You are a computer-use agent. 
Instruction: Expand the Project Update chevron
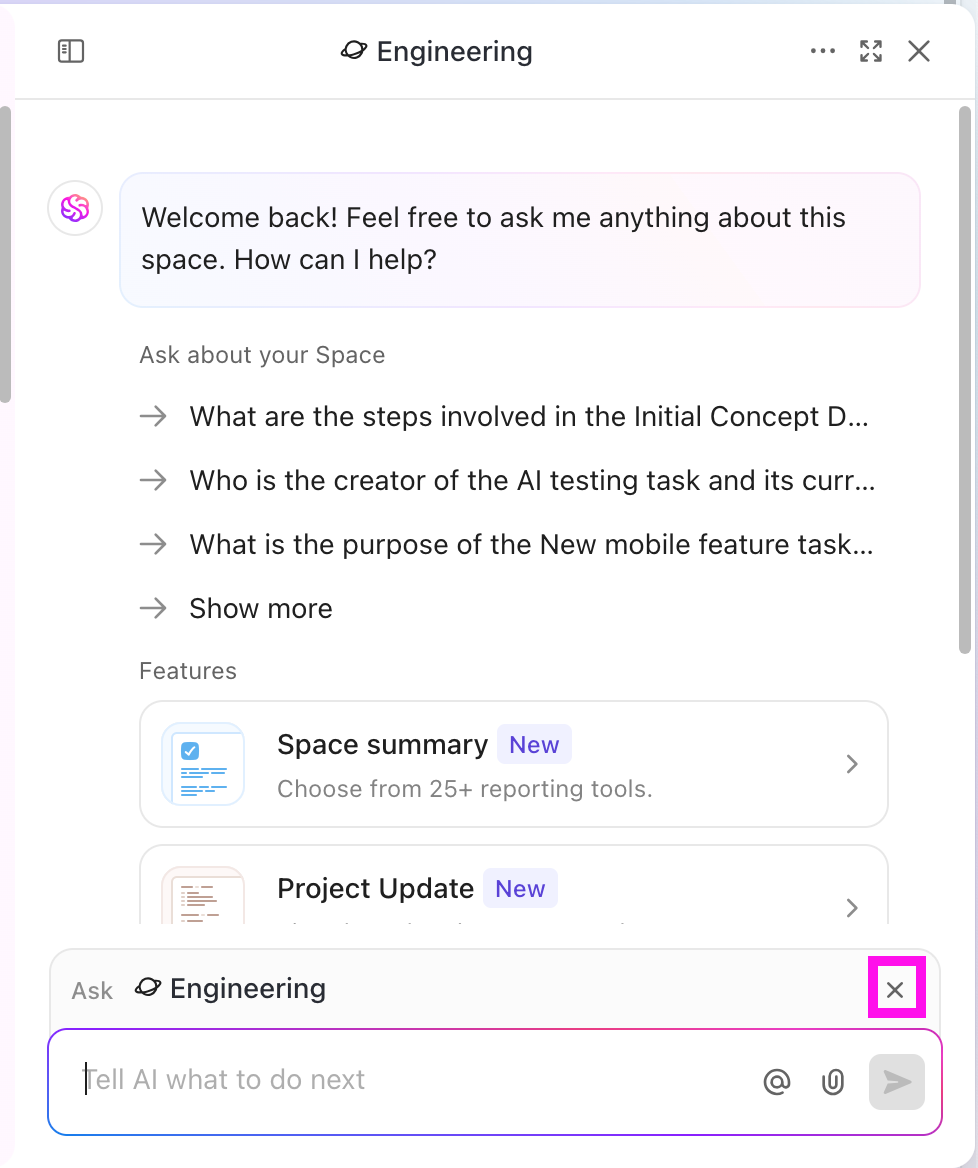(x=852, y=907)
